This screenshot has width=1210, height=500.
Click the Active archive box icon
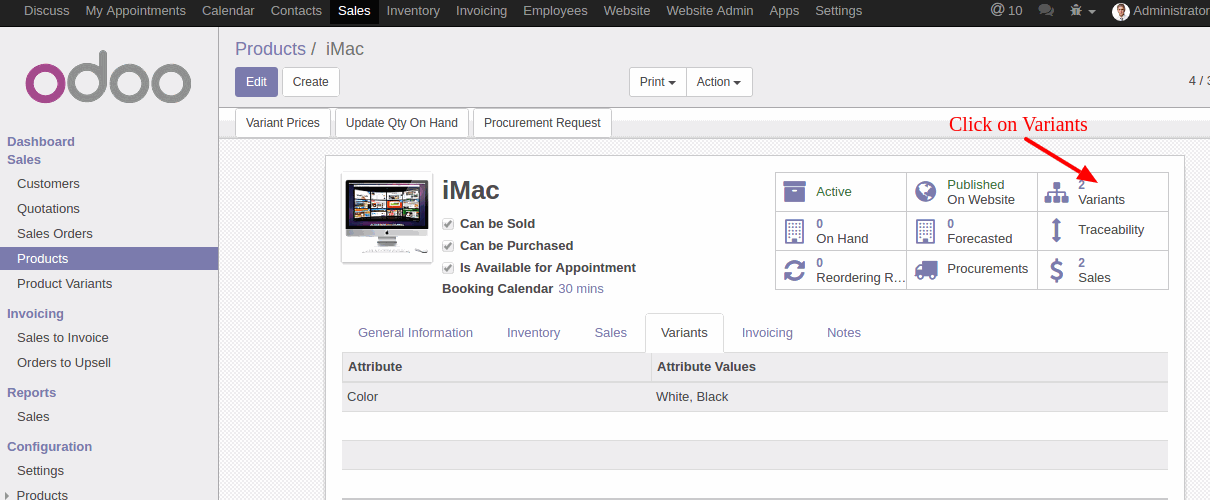795,191
